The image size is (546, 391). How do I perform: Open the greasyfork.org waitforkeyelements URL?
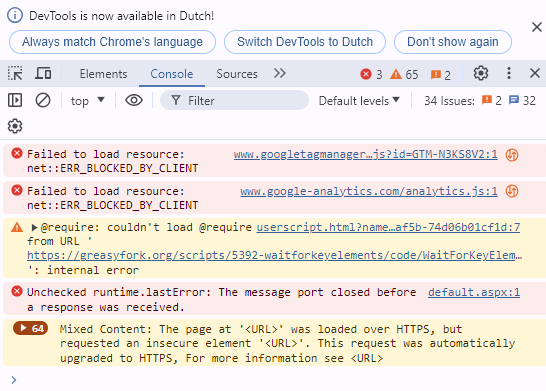(275, 256)
